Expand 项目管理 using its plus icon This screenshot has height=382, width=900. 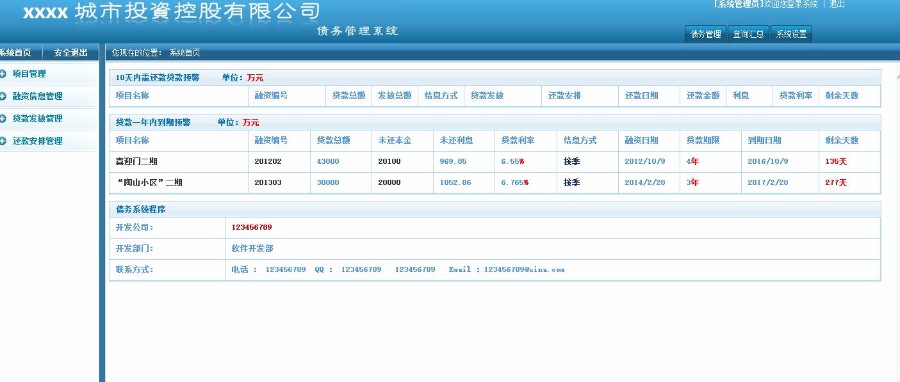point(3,74)
